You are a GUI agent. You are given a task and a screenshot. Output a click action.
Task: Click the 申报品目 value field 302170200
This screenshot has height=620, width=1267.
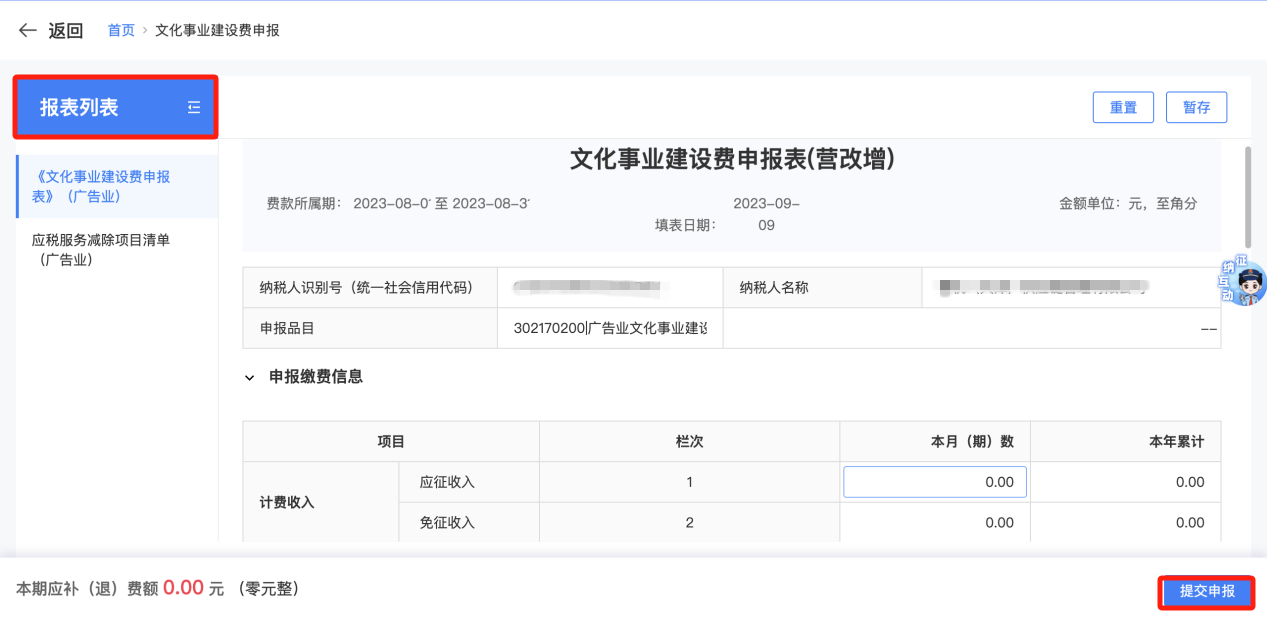[609, 328]
